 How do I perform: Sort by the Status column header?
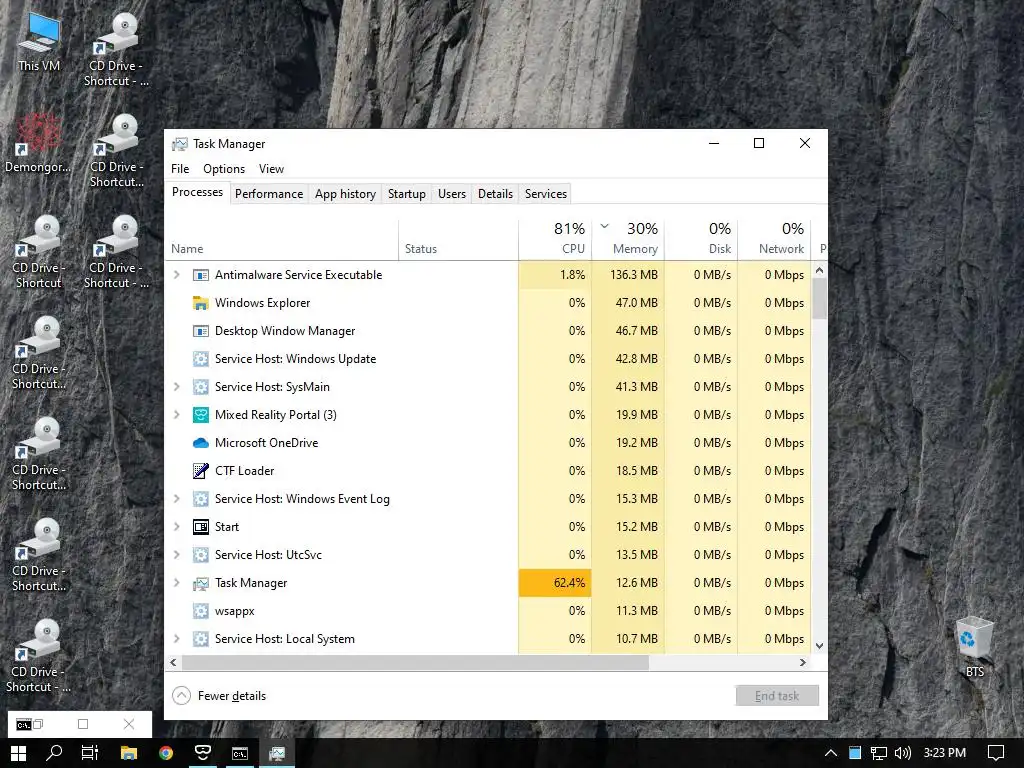point(458,238)
